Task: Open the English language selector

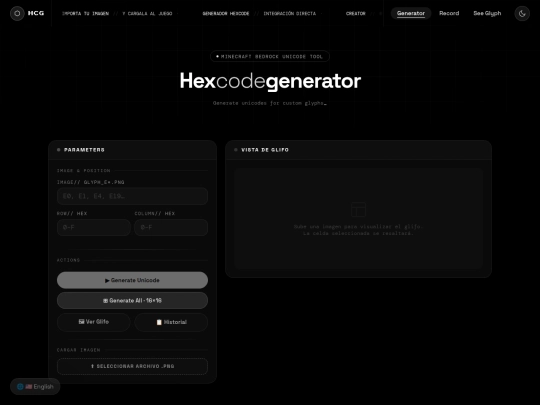Action: click(x=35, y=386)
